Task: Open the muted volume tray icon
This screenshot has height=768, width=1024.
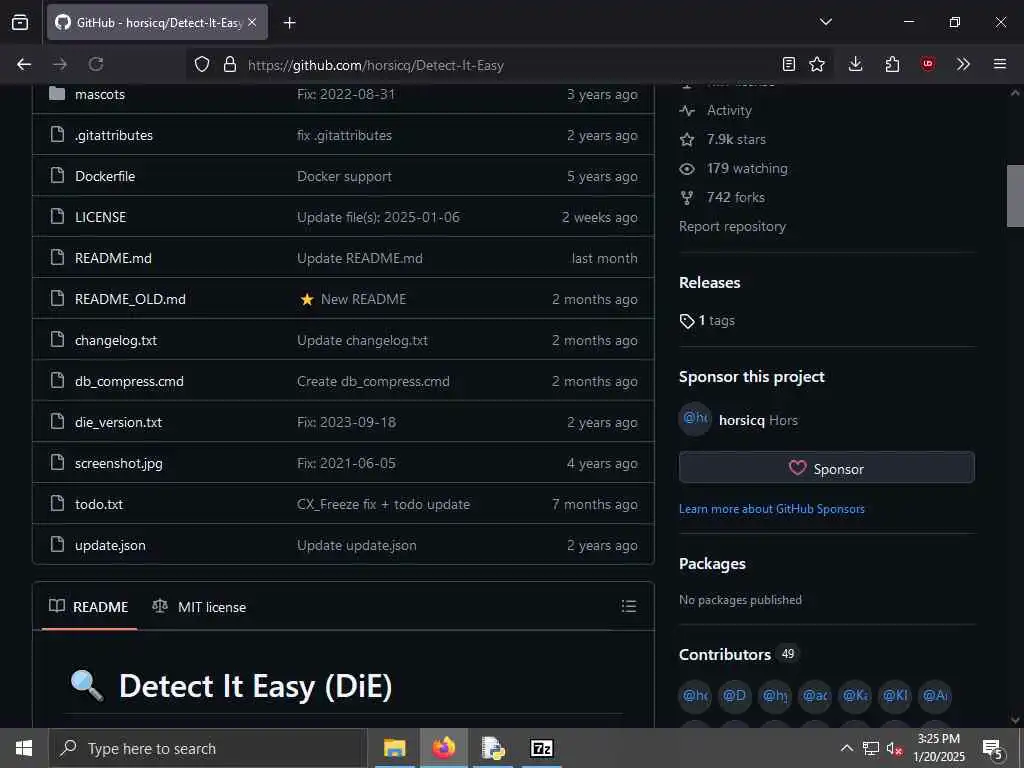Action: click(893, 748)
